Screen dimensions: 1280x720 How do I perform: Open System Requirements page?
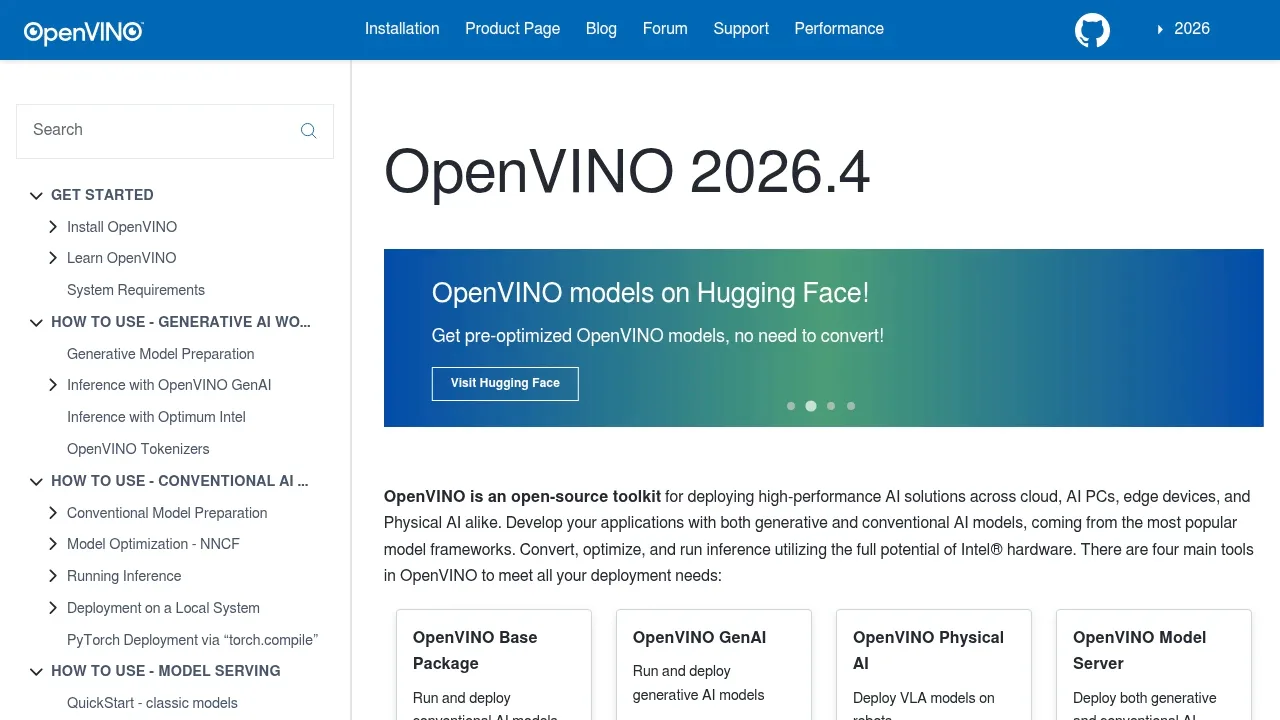click(136, 290)
